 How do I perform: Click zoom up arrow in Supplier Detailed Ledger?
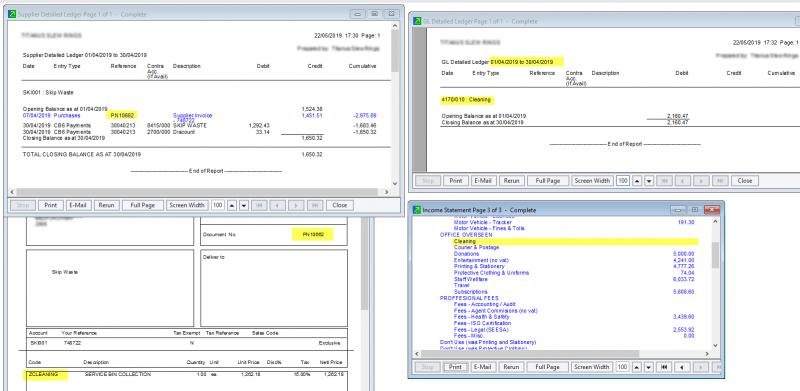(232, 205)
